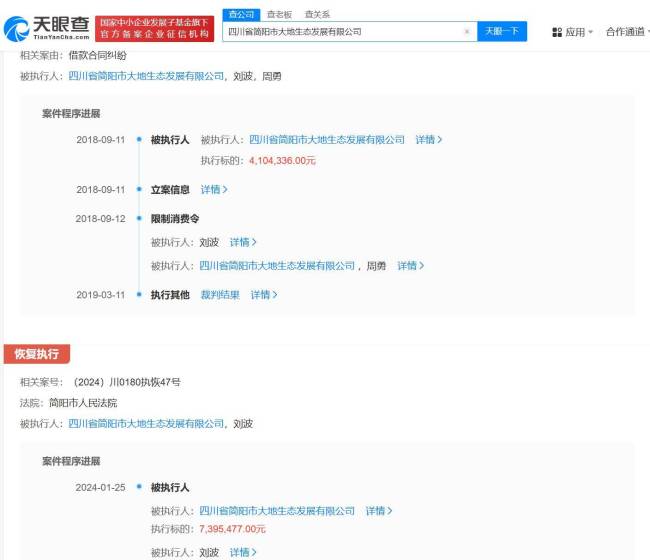Open company link under 限制消费令
Image resolution: width=650 pixels, height=560 pixels.
[277, 266]
